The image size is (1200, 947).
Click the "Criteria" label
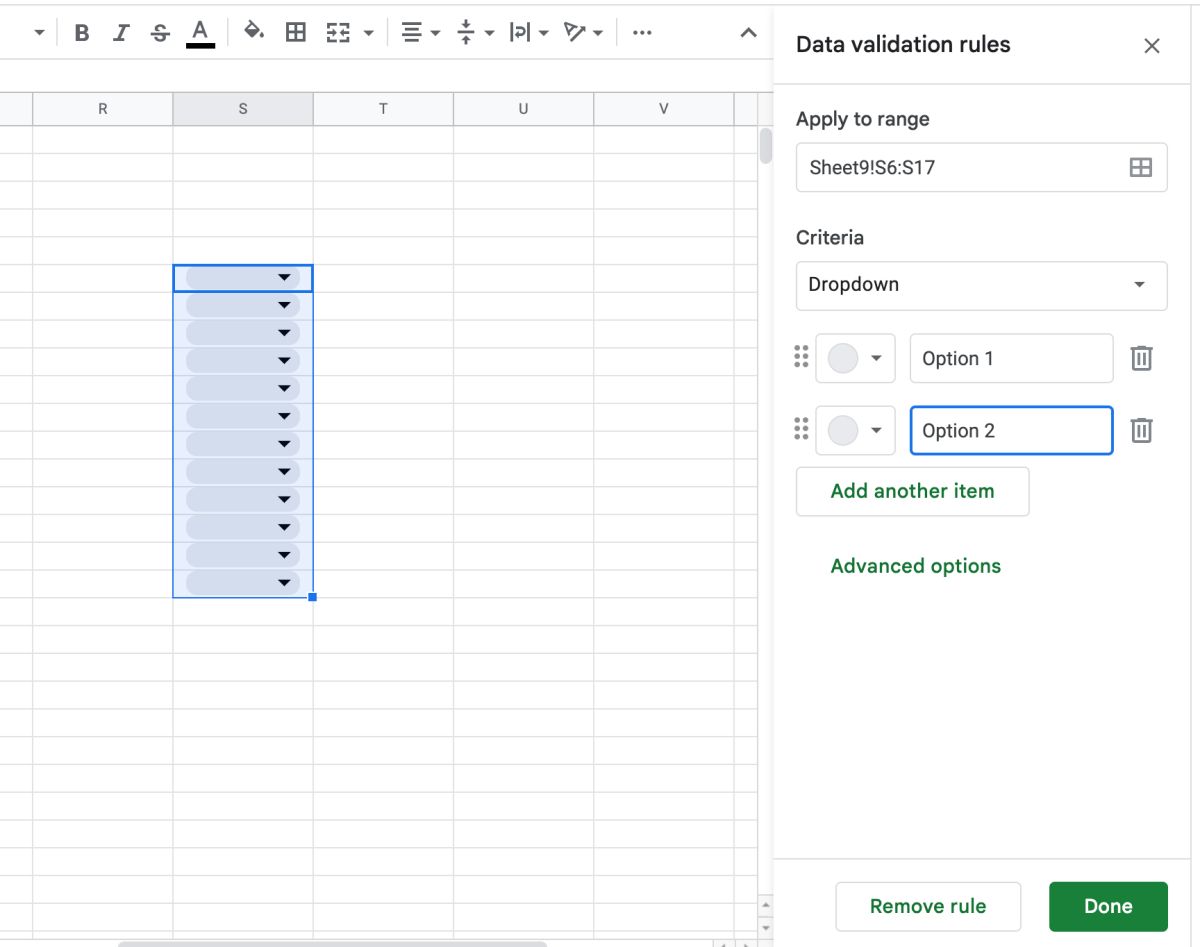click(x=829, y=238)
